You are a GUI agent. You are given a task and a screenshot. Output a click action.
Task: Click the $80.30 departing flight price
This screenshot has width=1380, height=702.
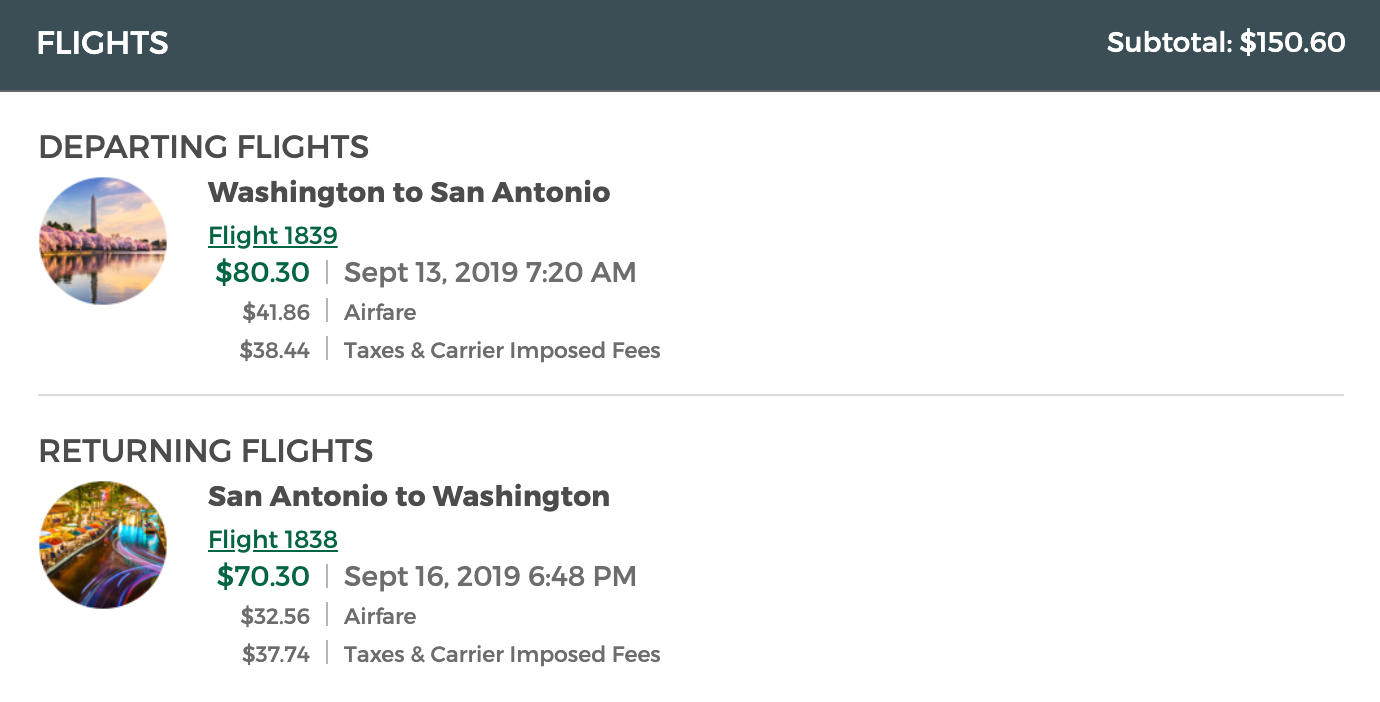coord(263,272)
